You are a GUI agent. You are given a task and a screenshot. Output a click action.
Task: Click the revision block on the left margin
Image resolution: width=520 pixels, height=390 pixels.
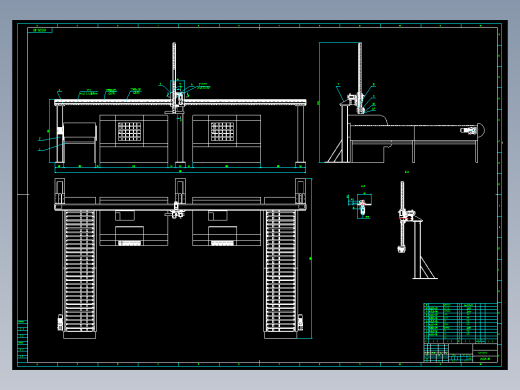22,341
